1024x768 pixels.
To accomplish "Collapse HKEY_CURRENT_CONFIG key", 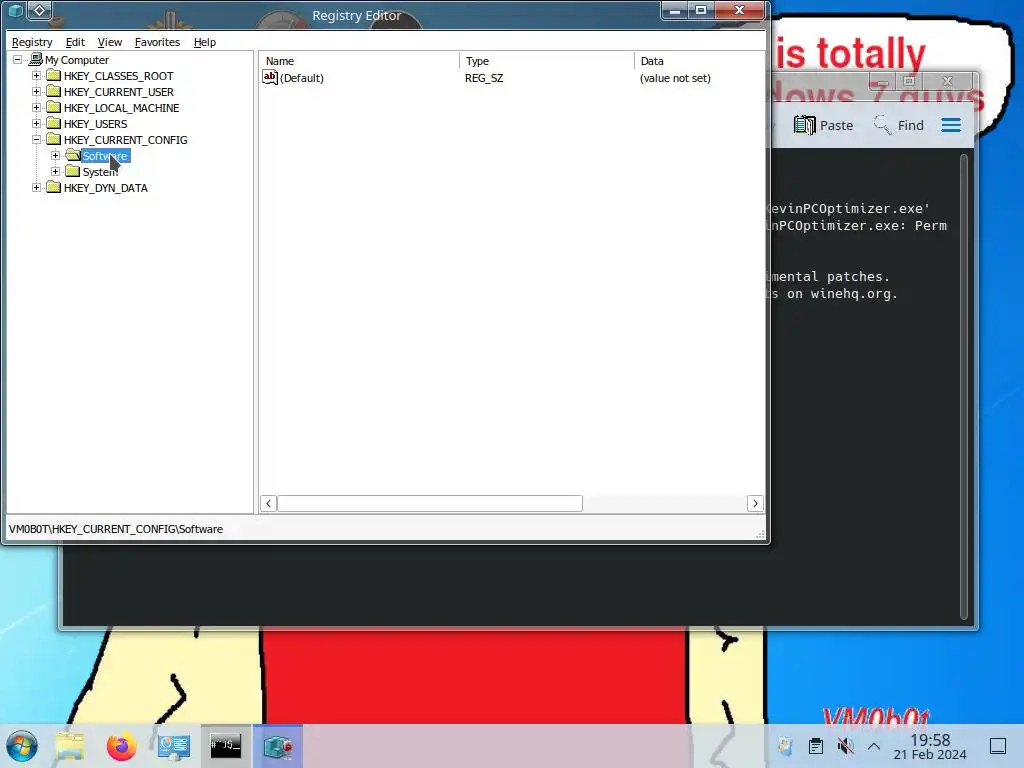I will coord(37,140).
